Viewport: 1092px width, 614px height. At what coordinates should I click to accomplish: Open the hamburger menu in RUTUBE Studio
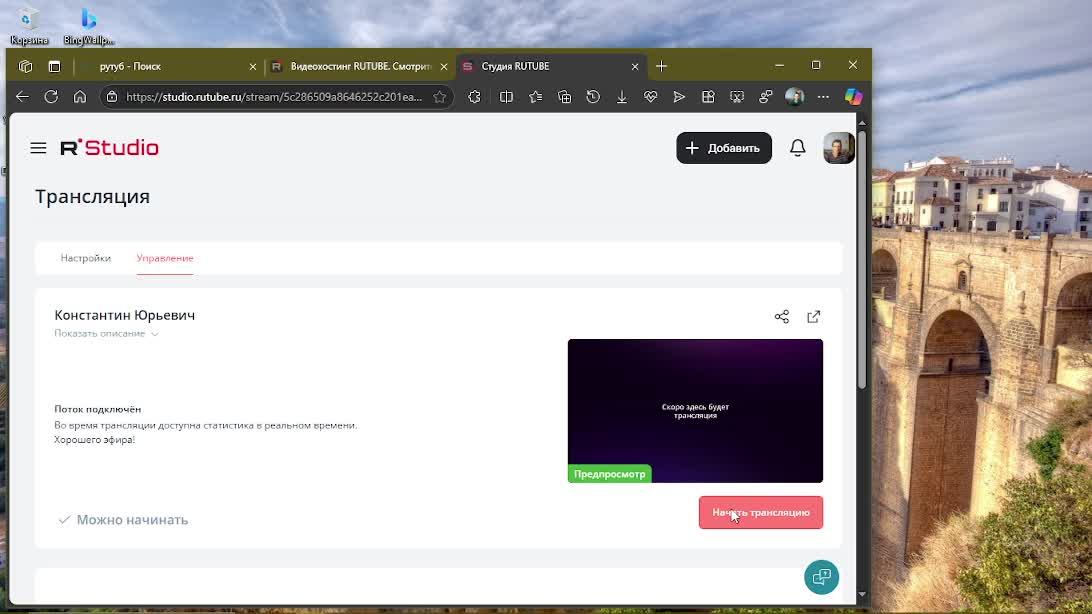[38, 148]
